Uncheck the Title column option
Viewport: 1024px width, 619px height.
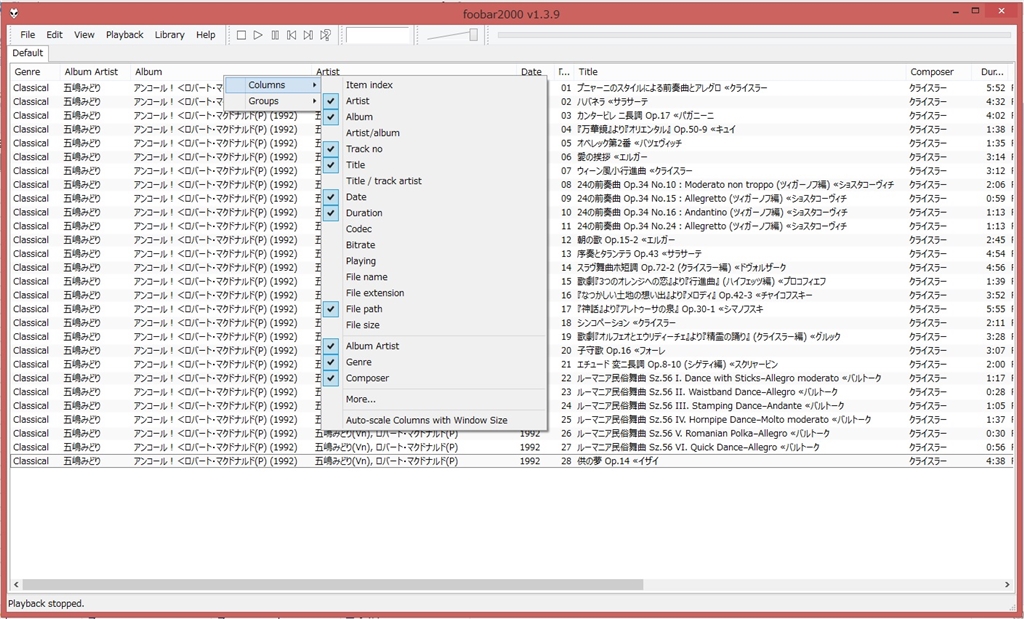(x=434, y=165)
